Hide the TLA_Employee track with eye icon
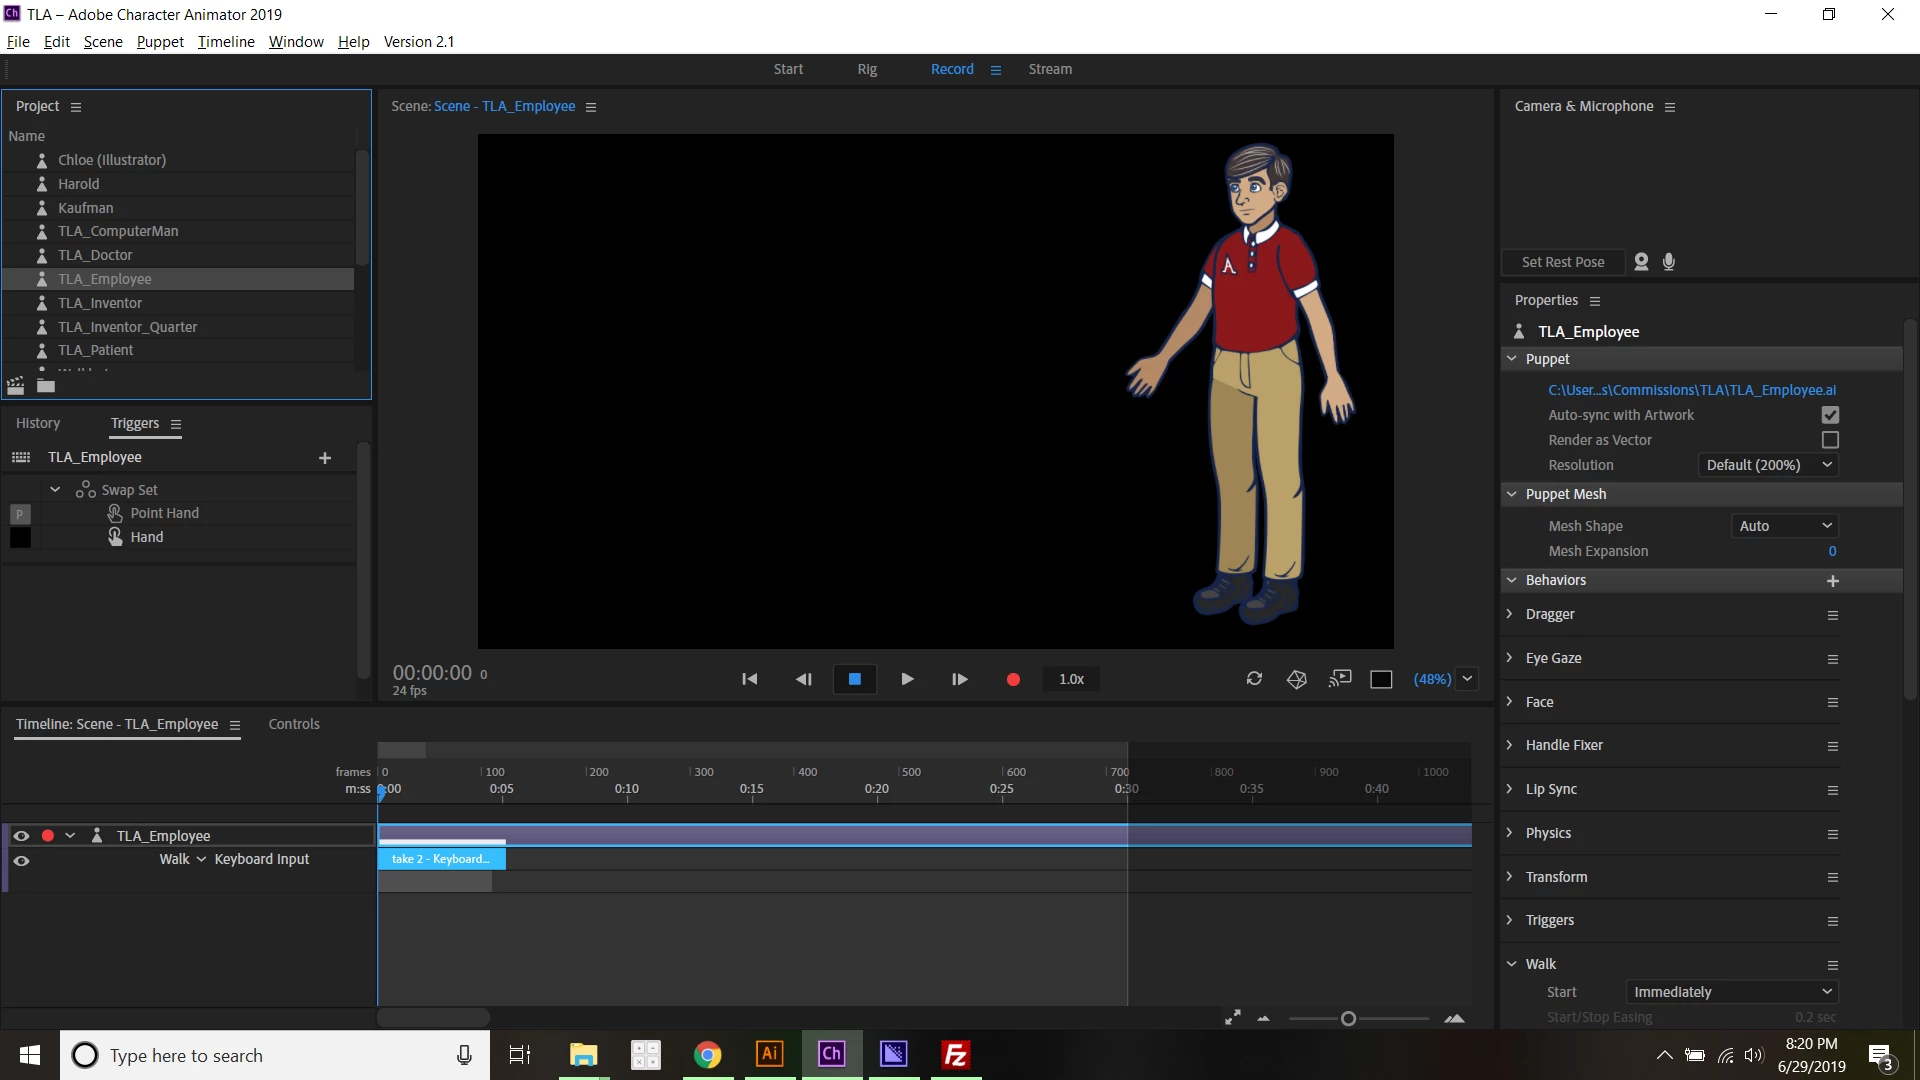Viewport: 1920px width, 1080px height. click(x=21, y=836)
